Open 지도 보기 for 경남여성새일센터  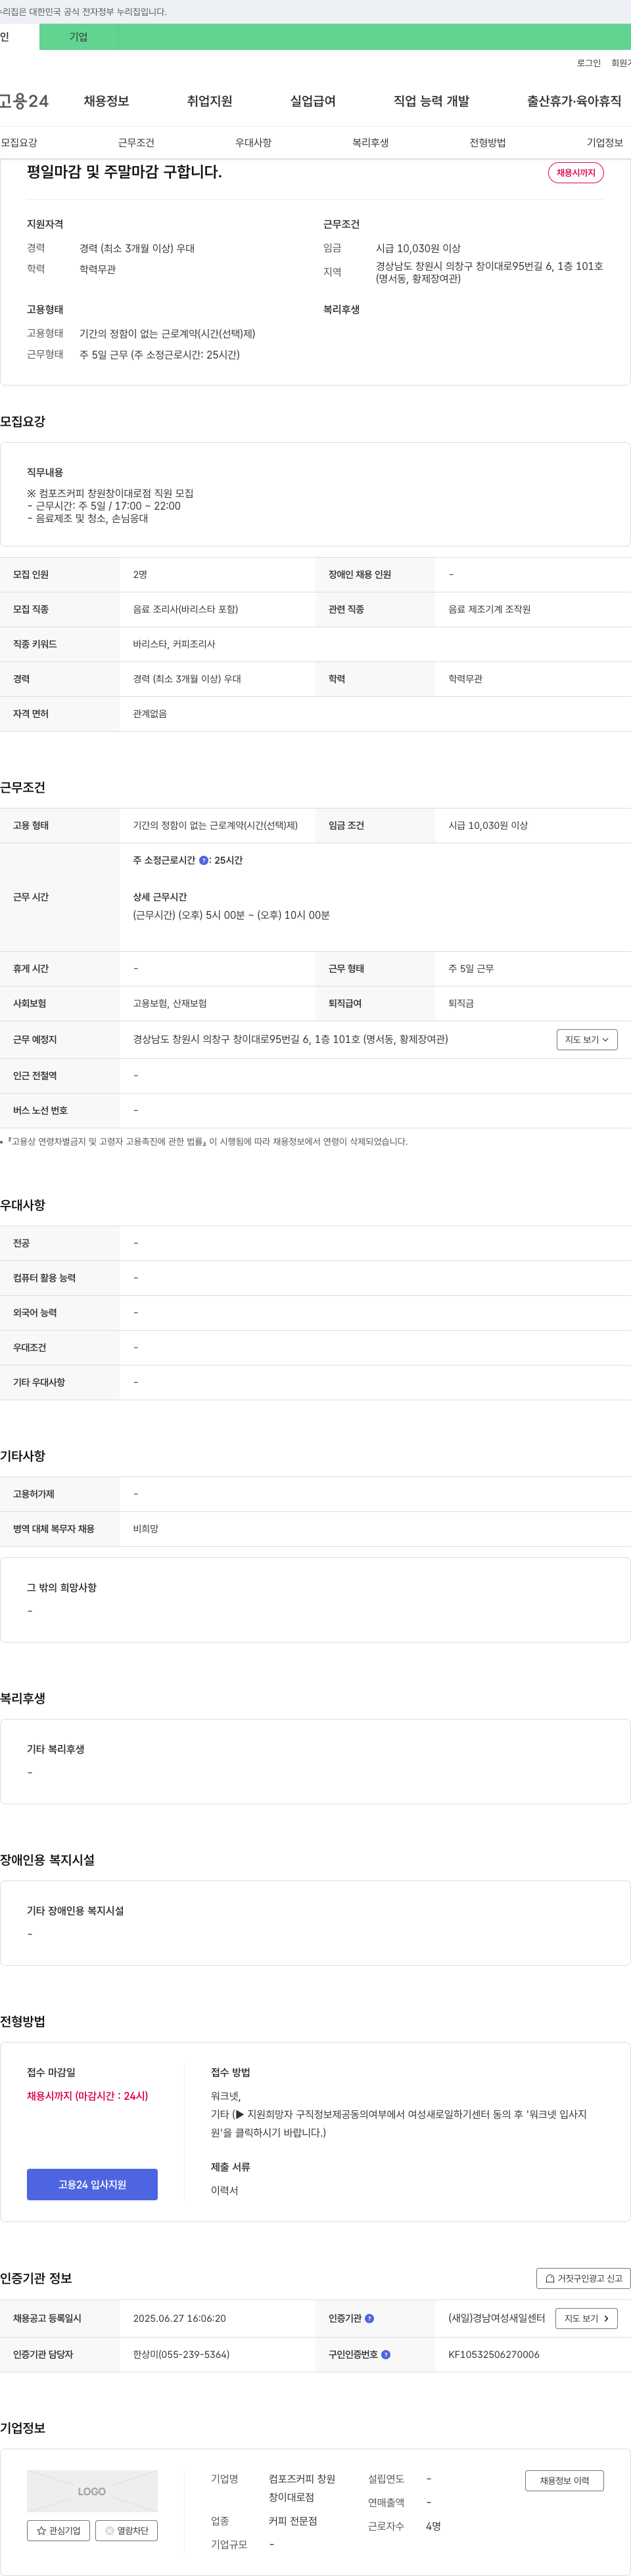(x=586, y=2318)
